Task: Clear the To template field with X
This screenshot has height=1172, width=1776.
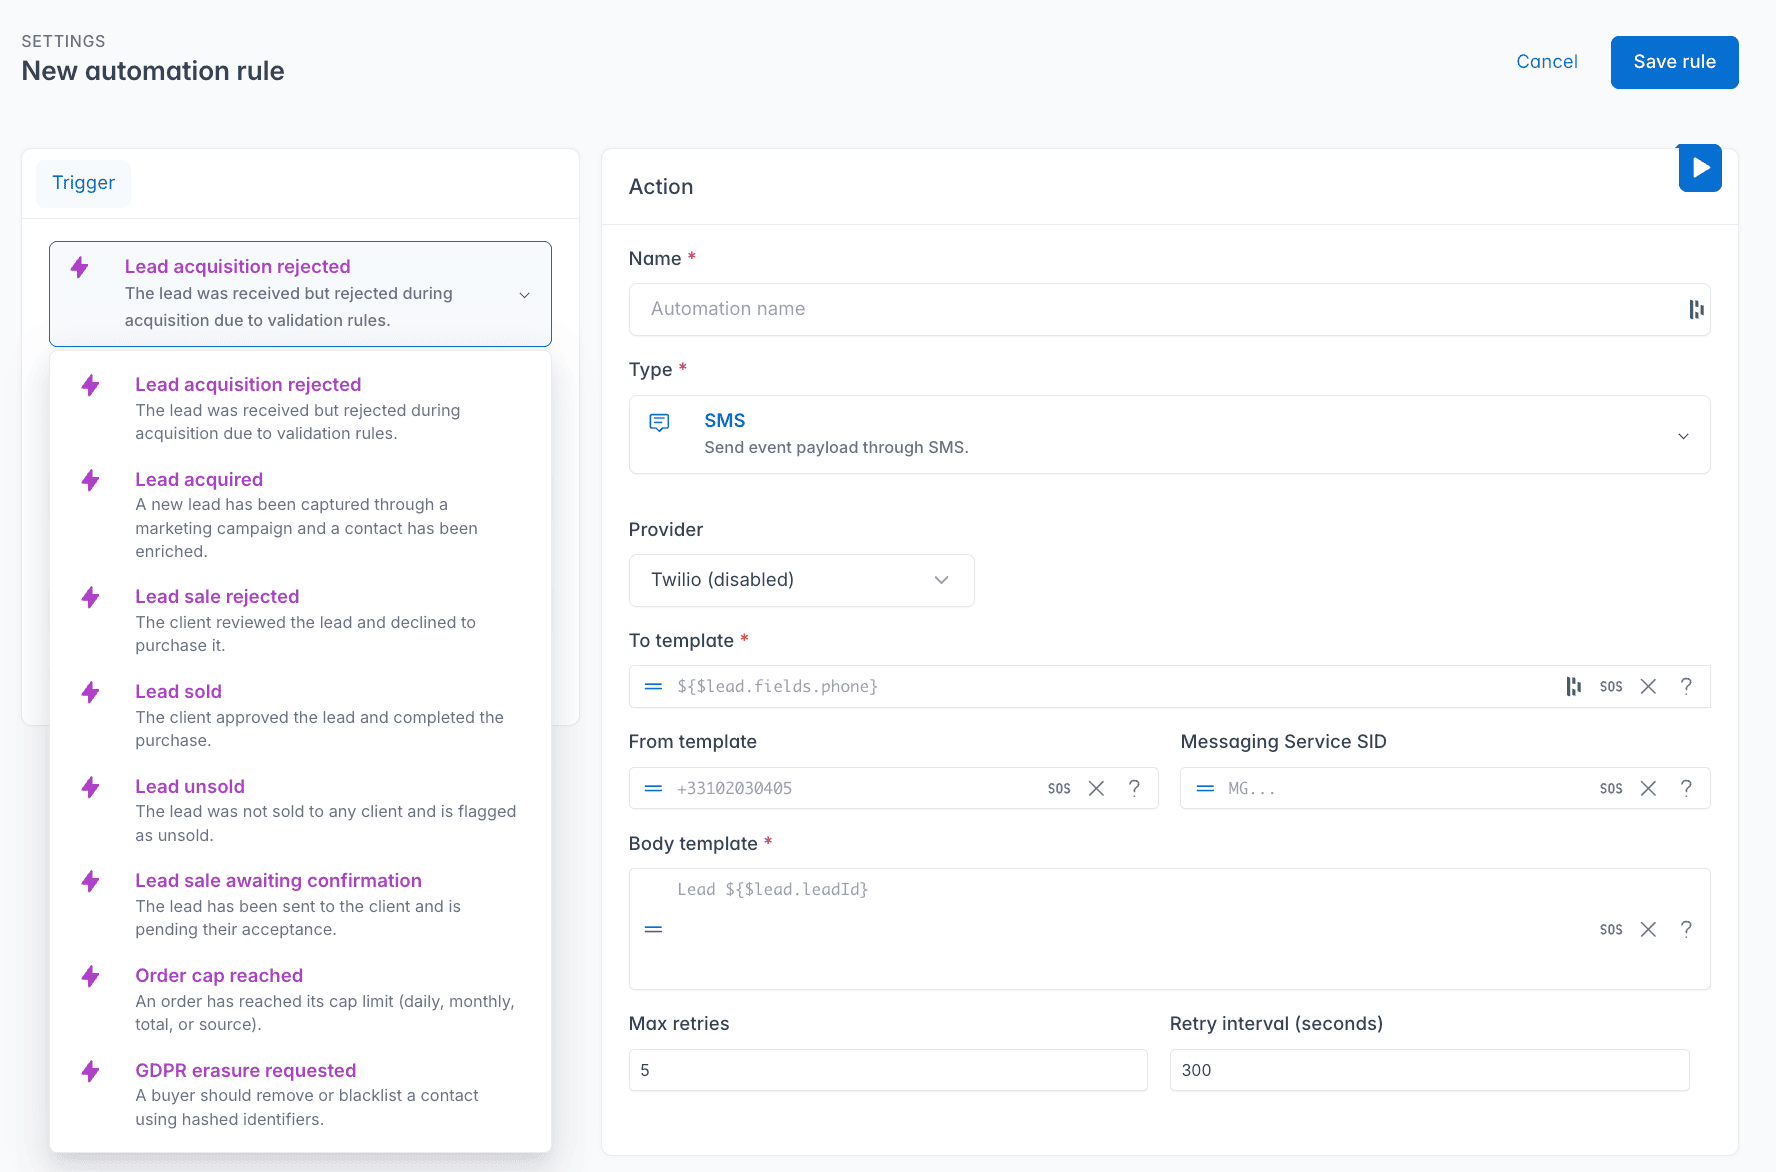Action: (1648, 686)
